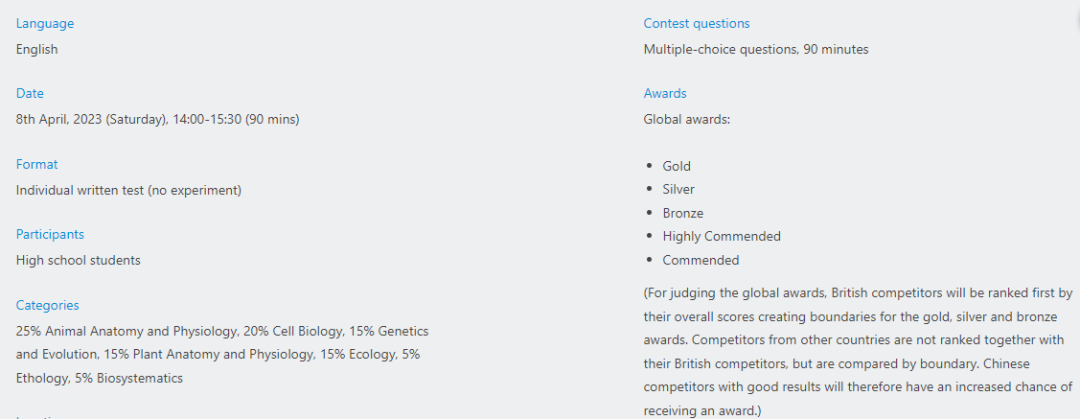This screenshot has height=419, width=1080.
Task: Click the Language heading
Action: [45, 23]
